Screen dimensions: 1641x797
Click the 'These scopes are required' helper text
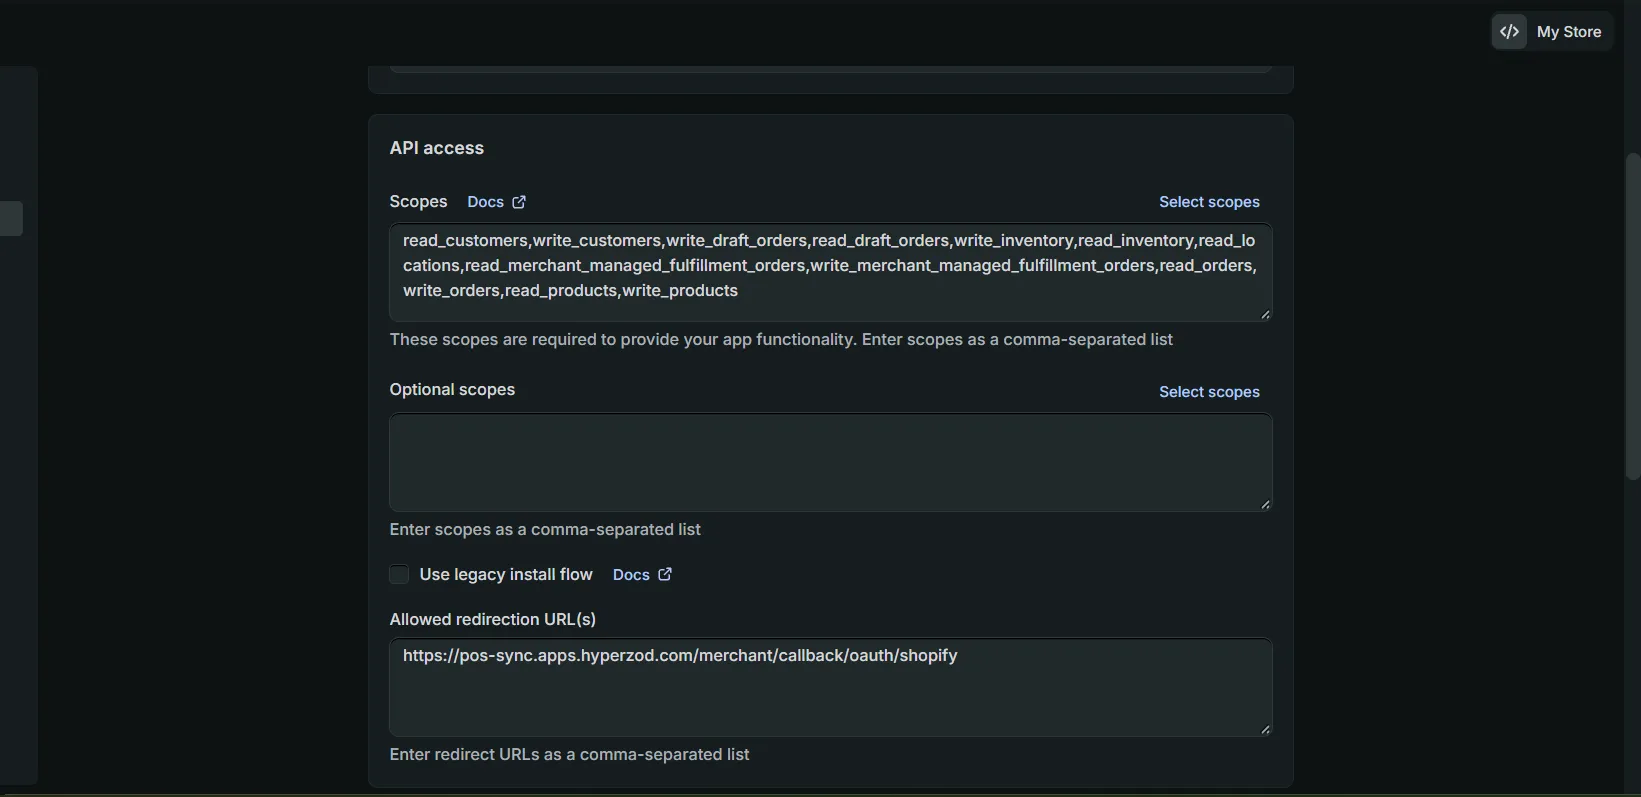781,339
